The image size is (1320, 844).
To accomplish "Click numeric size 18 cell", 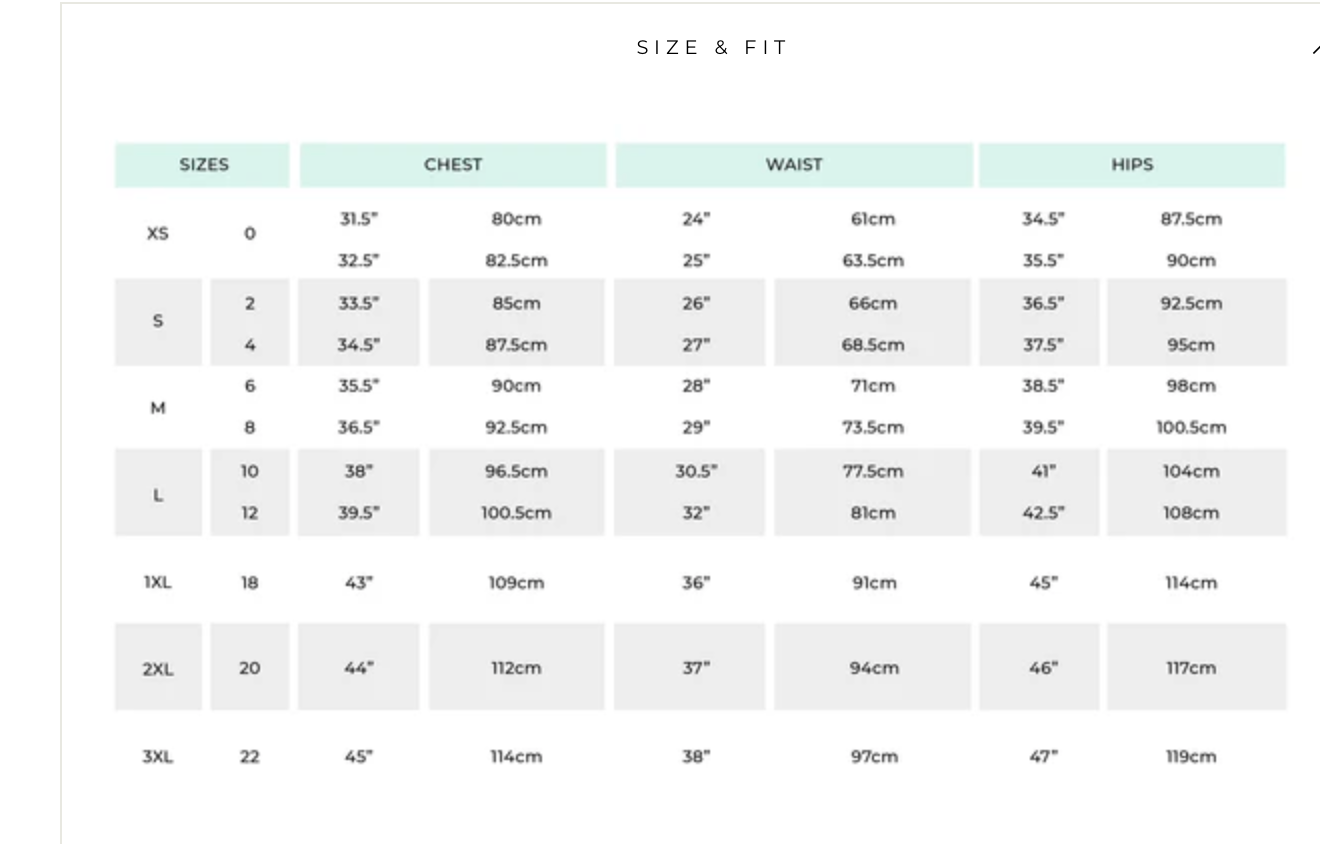I will (x=249, y=583).
